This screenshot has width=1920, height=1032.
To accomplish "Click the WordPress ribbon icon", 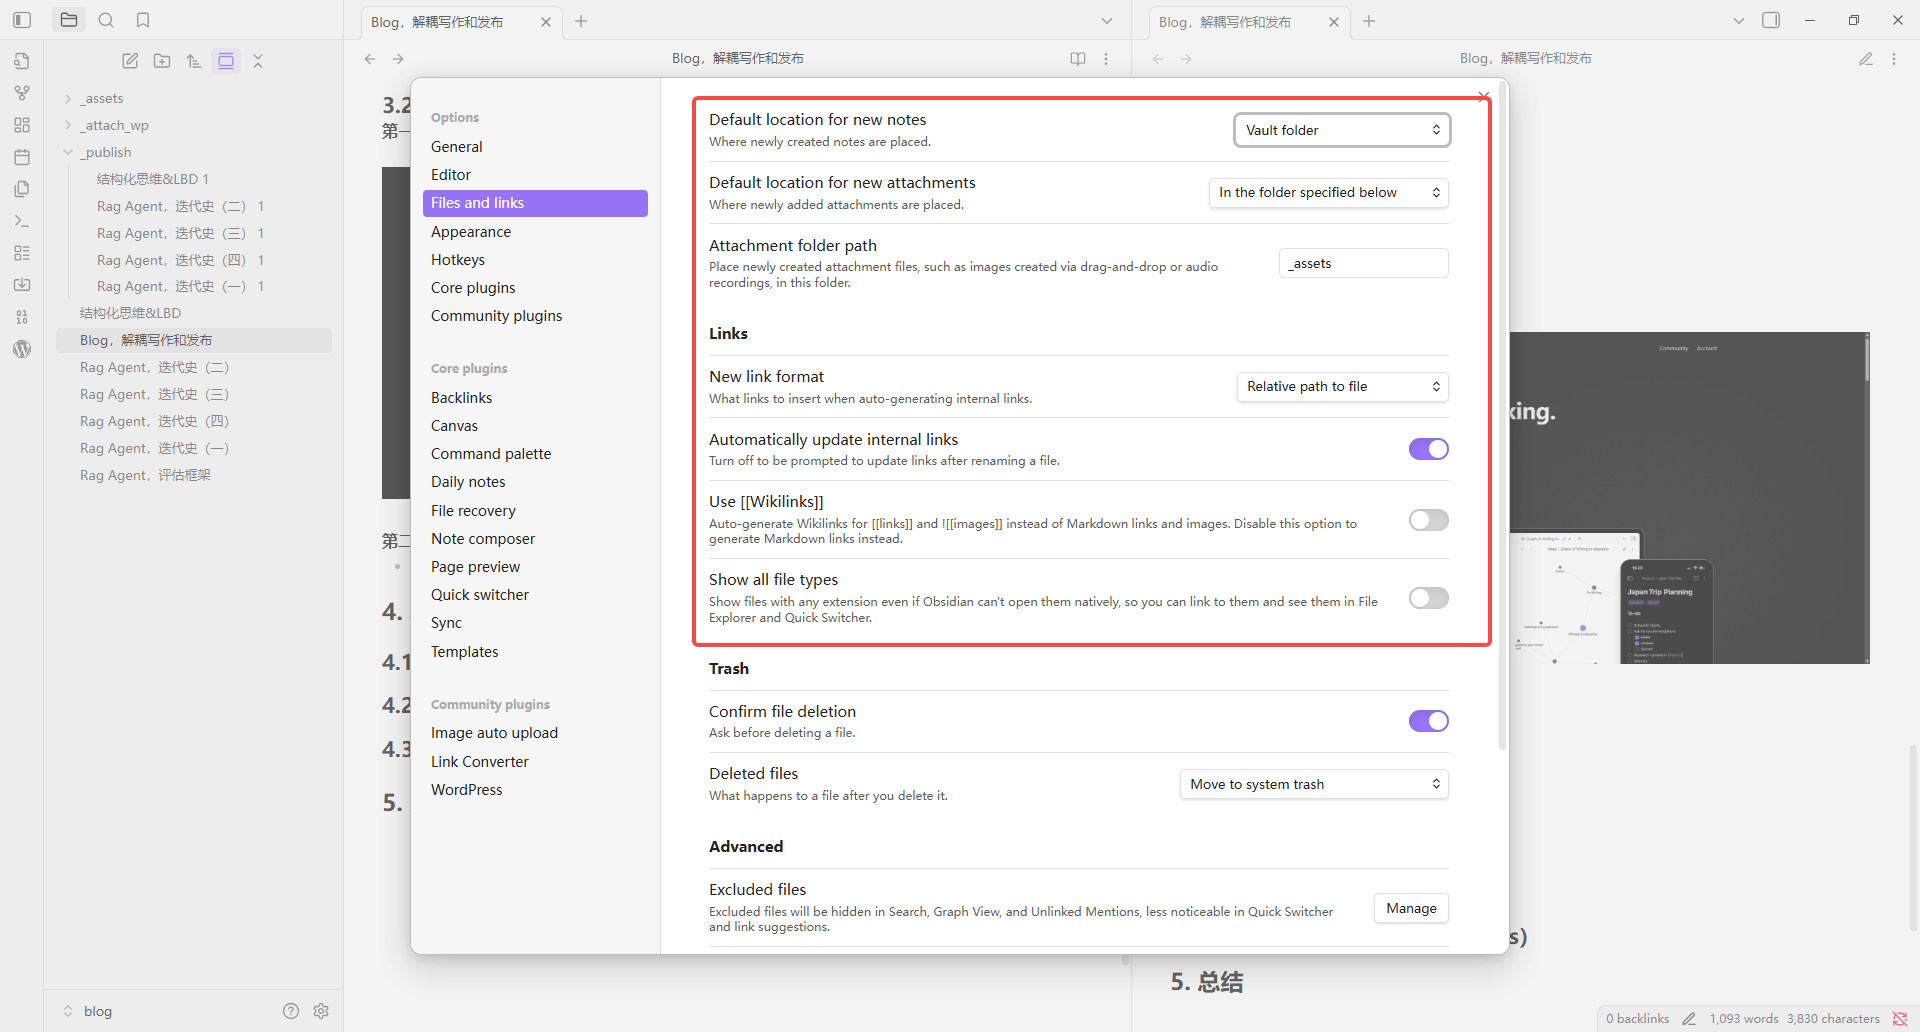I will point(22,349).
